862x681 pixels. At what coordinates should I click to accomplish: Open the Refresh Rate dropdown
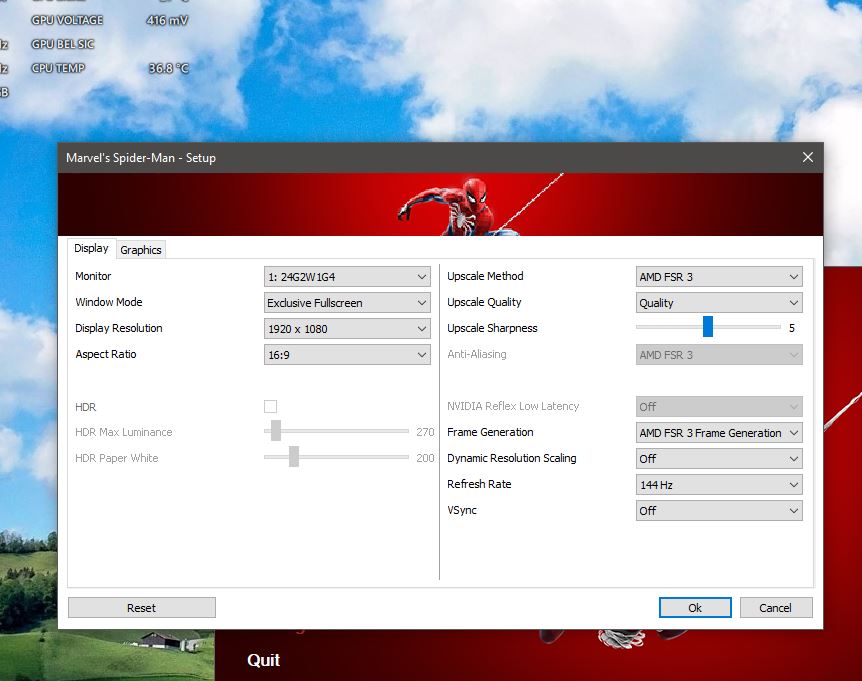(719, 484)
